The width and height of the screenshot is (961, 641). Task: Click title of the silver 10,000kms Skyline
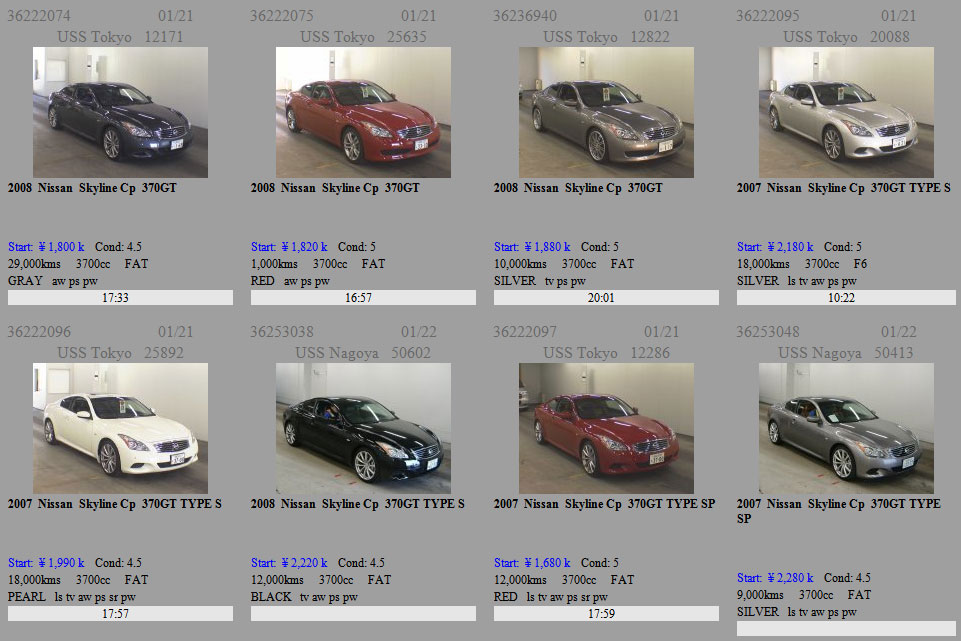pos(578,188)
